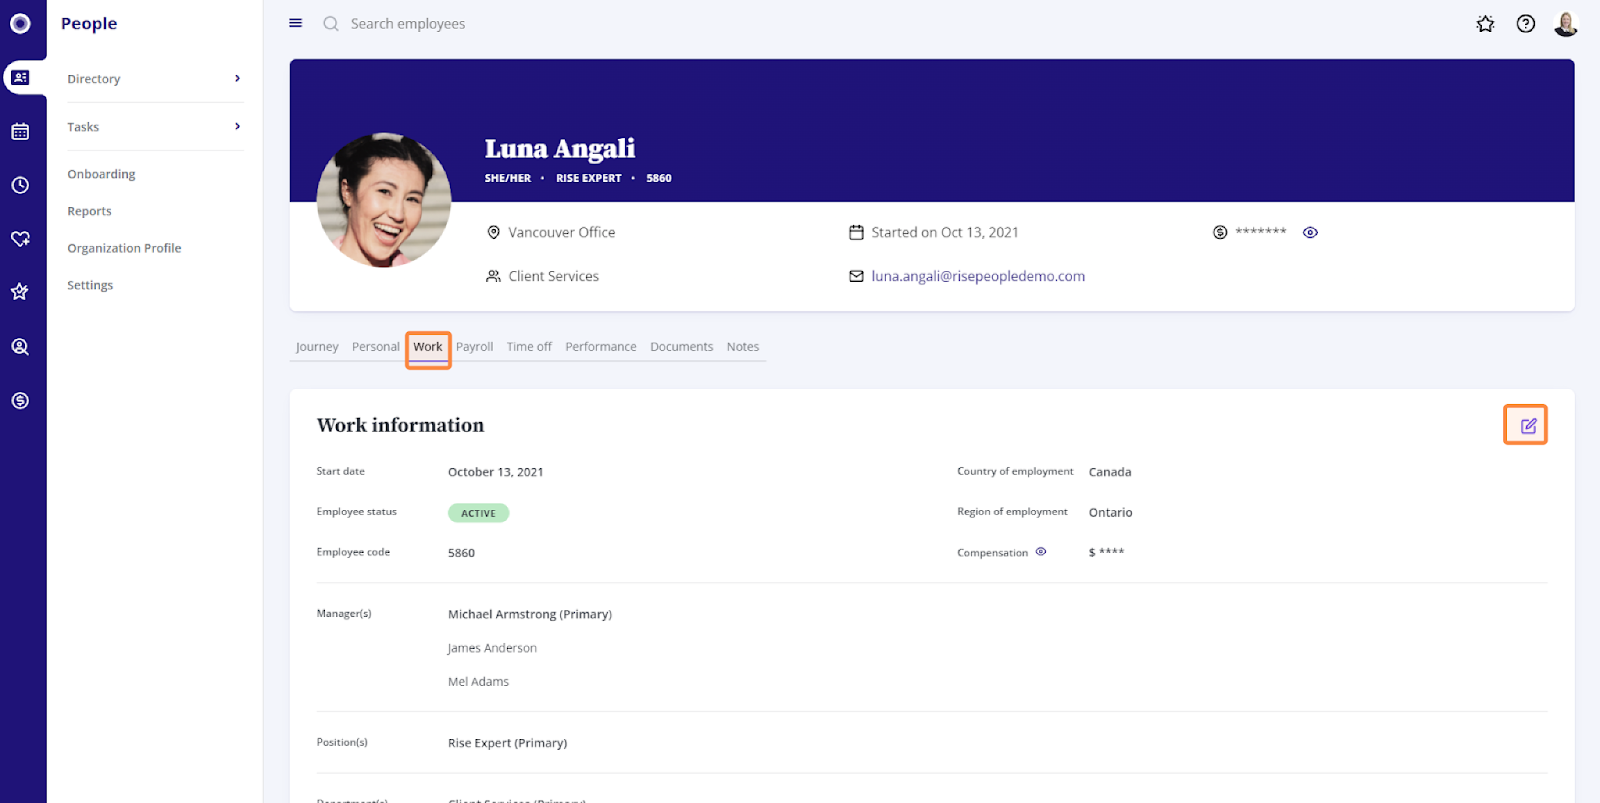Viewport: 1600px width, 803px height.
Task: Switch to the Payroll tab
Action: pos(475,347)
